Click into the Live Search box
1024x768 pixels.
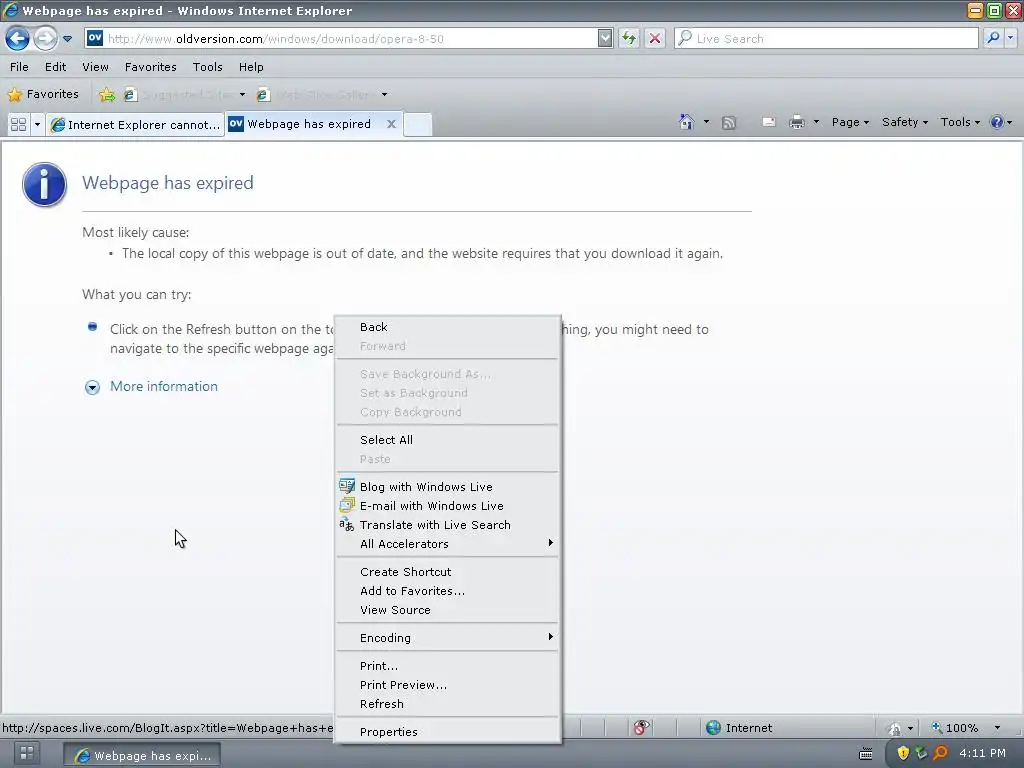pos(826,39)
